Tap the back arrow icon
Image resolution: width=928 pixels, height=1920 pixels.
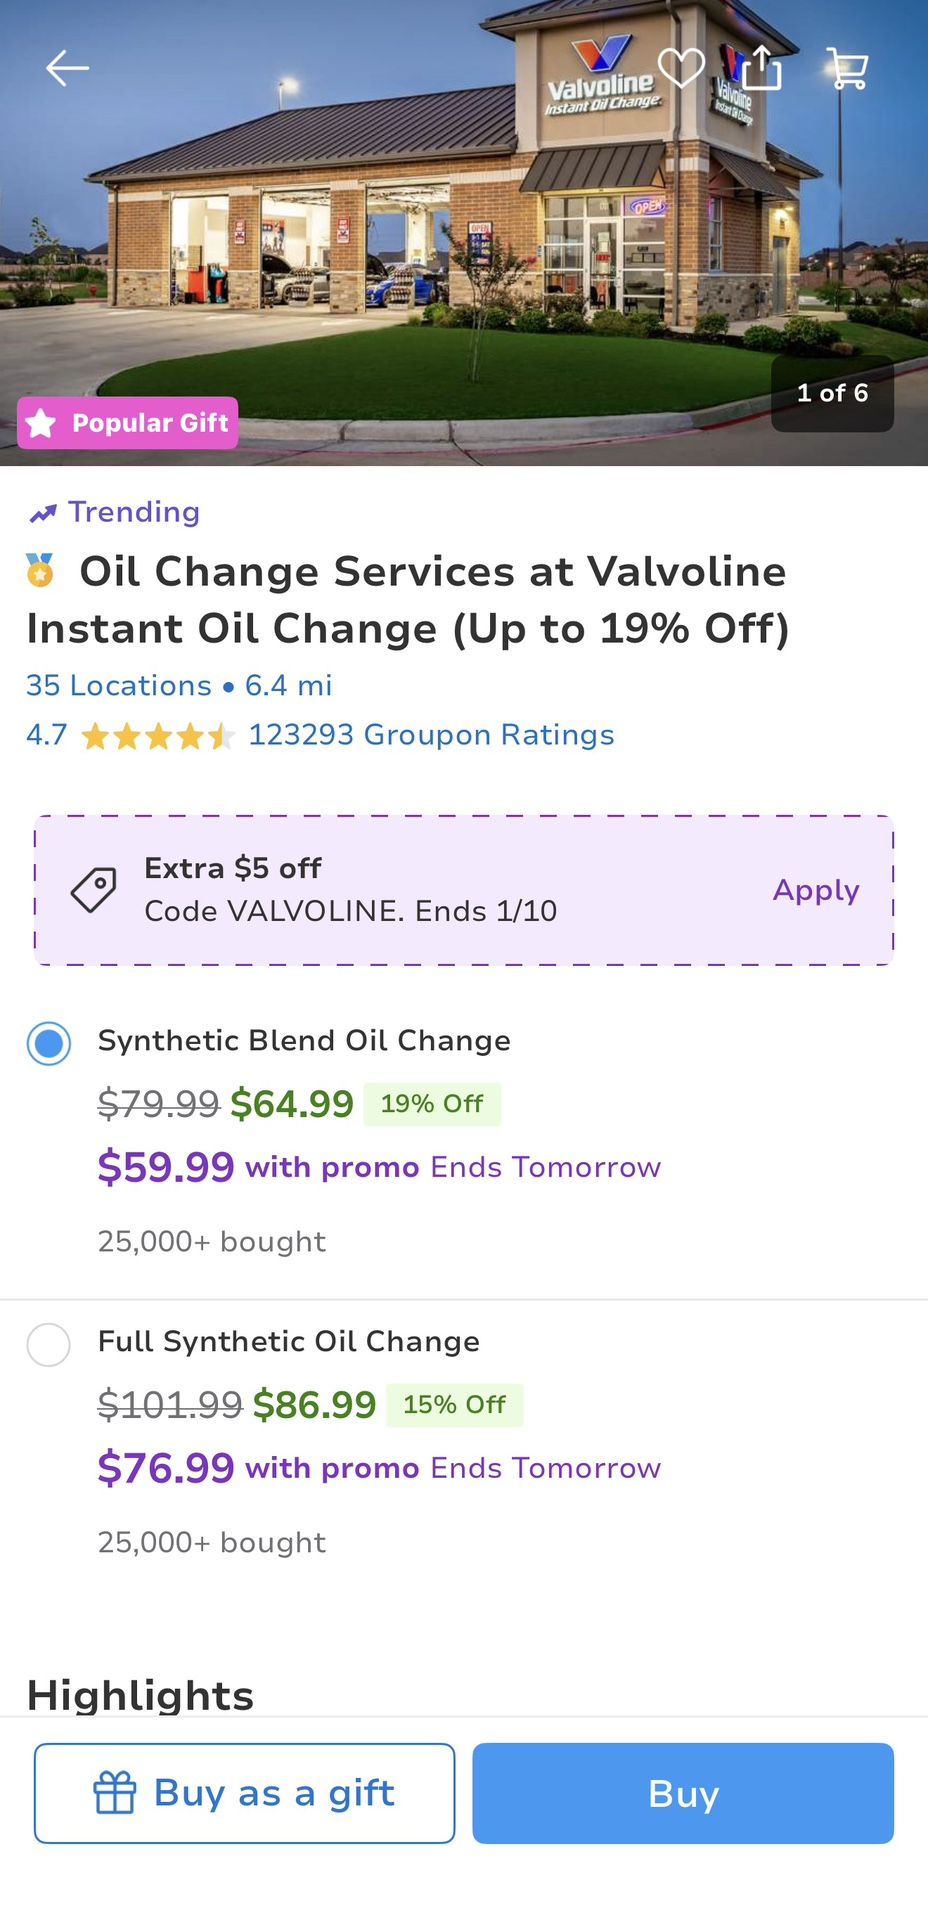pyautogui.click(x=68, y=68)
